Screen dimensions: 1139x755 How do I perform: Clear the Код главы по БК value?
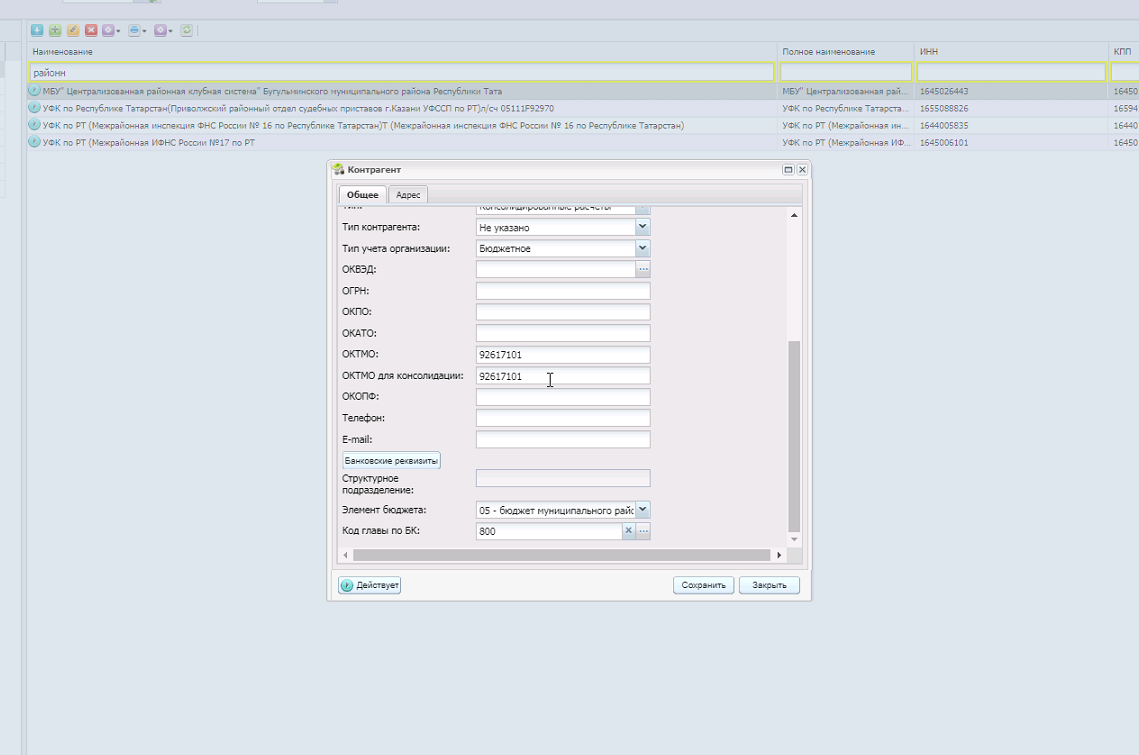tap(628, 531)
